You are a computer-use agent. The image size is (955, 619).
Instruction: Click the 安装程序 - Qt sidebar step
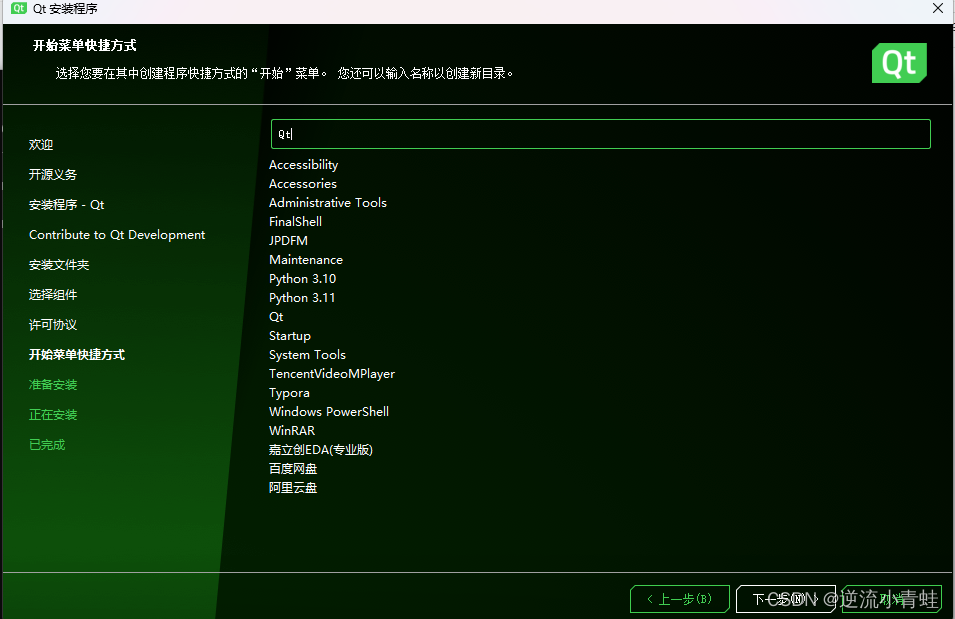pyautogui.click(x=66, y=205)
